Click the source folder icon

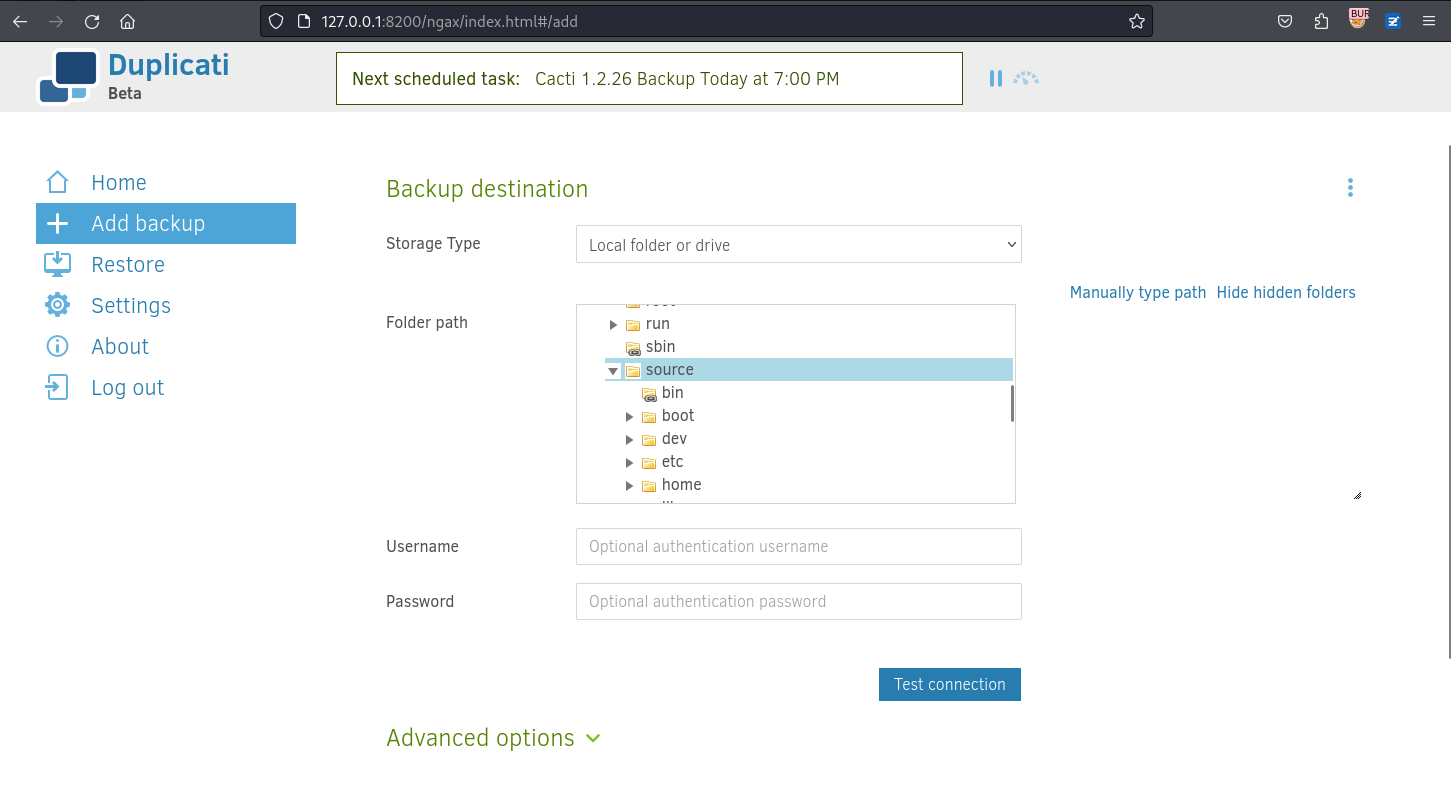click(x=633, y=370)
